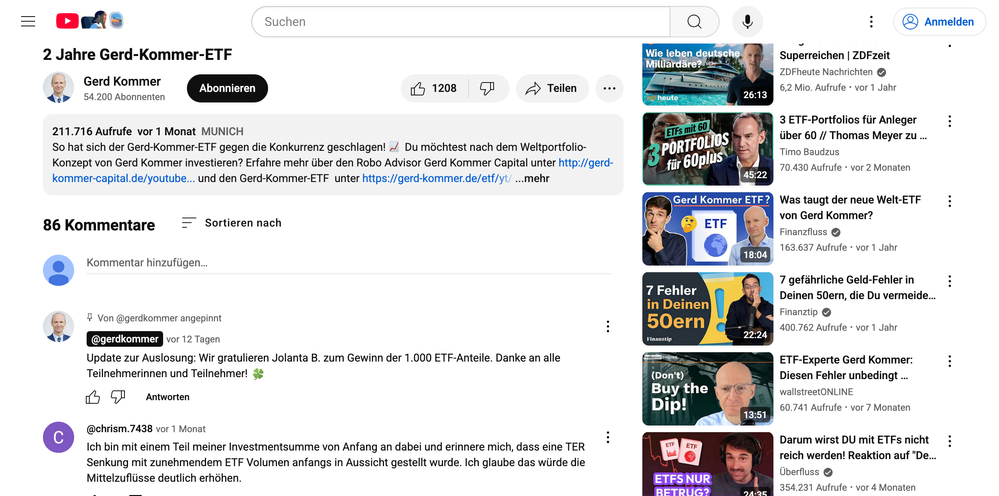Open options for Welt-ETF Finanzfluss video
This screenshot has width=999, height=496.
coord(949,201)
